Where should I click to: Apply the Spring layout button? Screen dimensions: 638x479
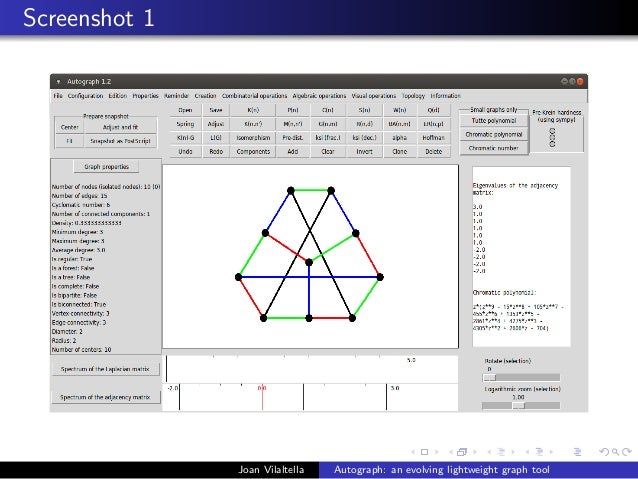185,124
